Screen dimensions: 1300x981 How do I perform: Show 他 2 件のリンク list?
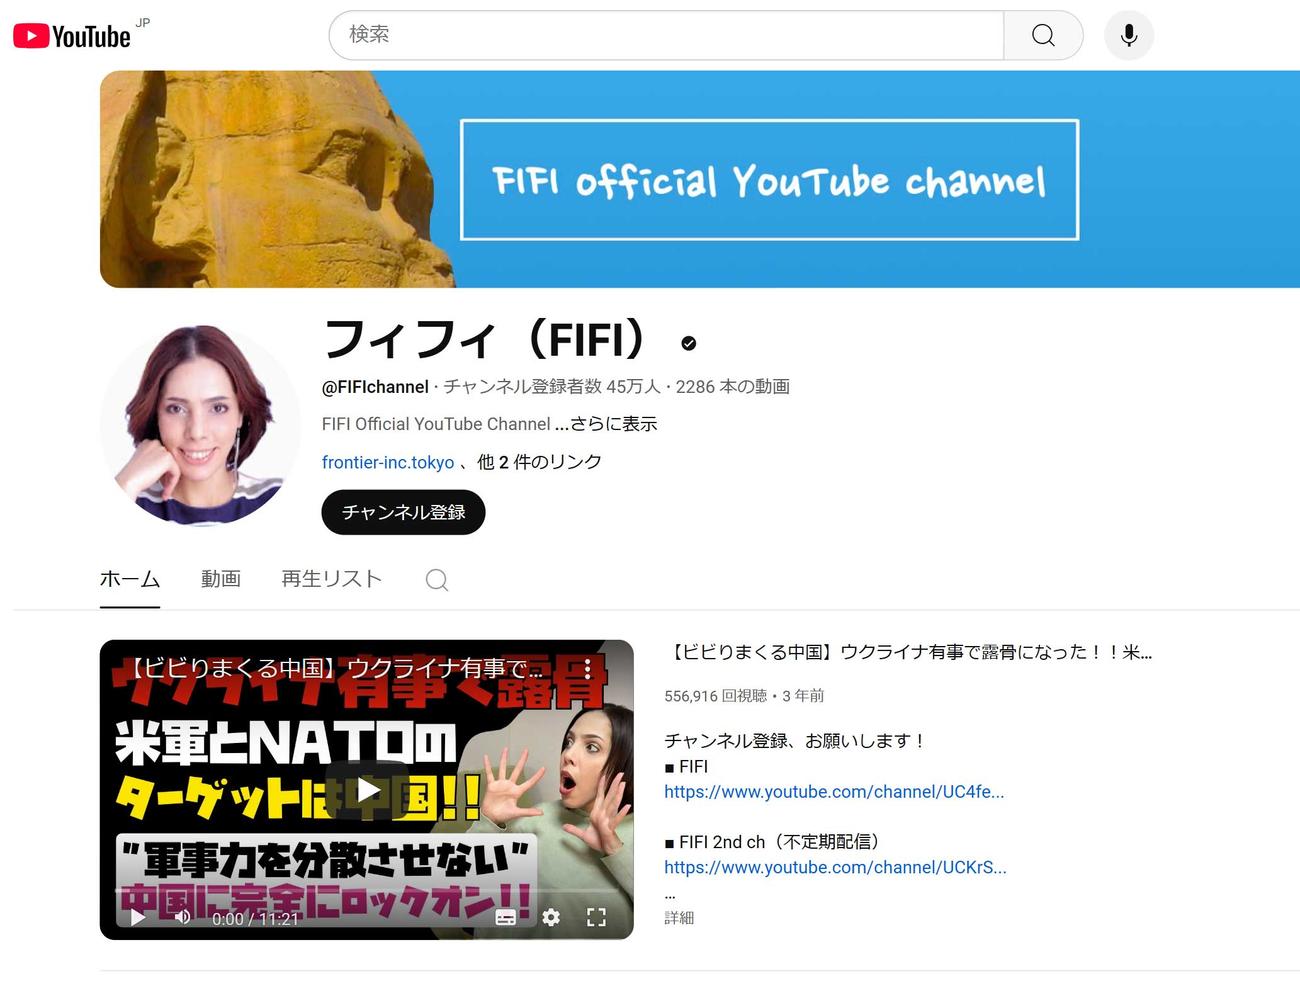coord(539,462)
